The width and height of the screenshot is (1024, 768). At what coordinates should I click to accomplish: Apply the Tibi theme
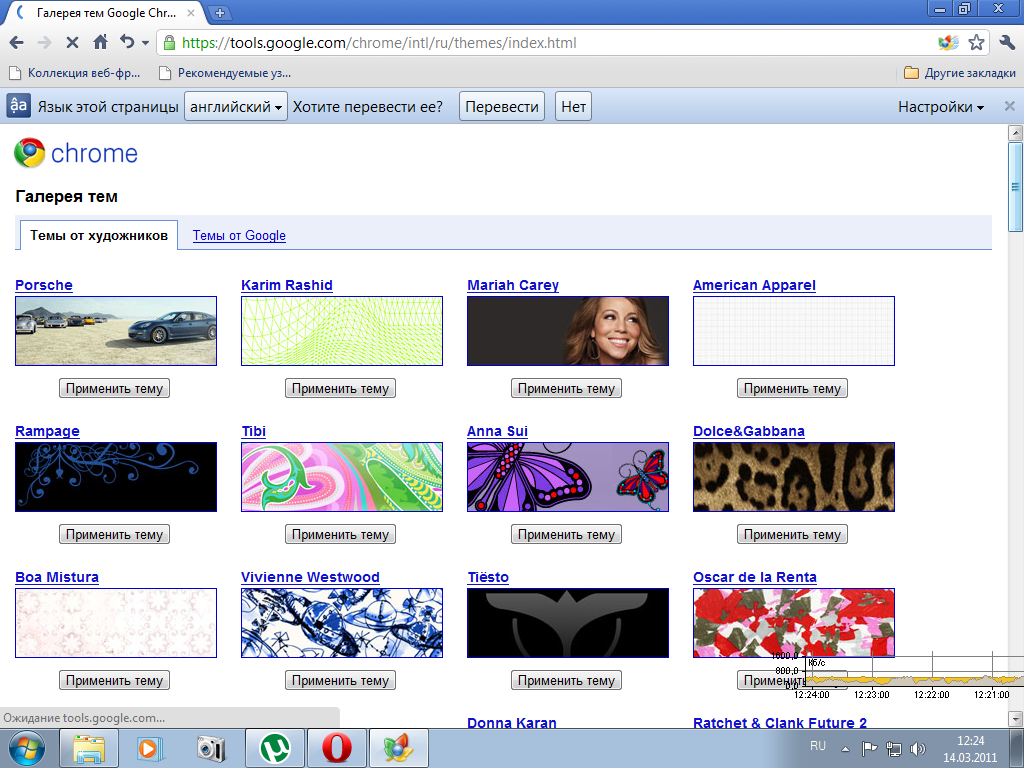[340, 534]
